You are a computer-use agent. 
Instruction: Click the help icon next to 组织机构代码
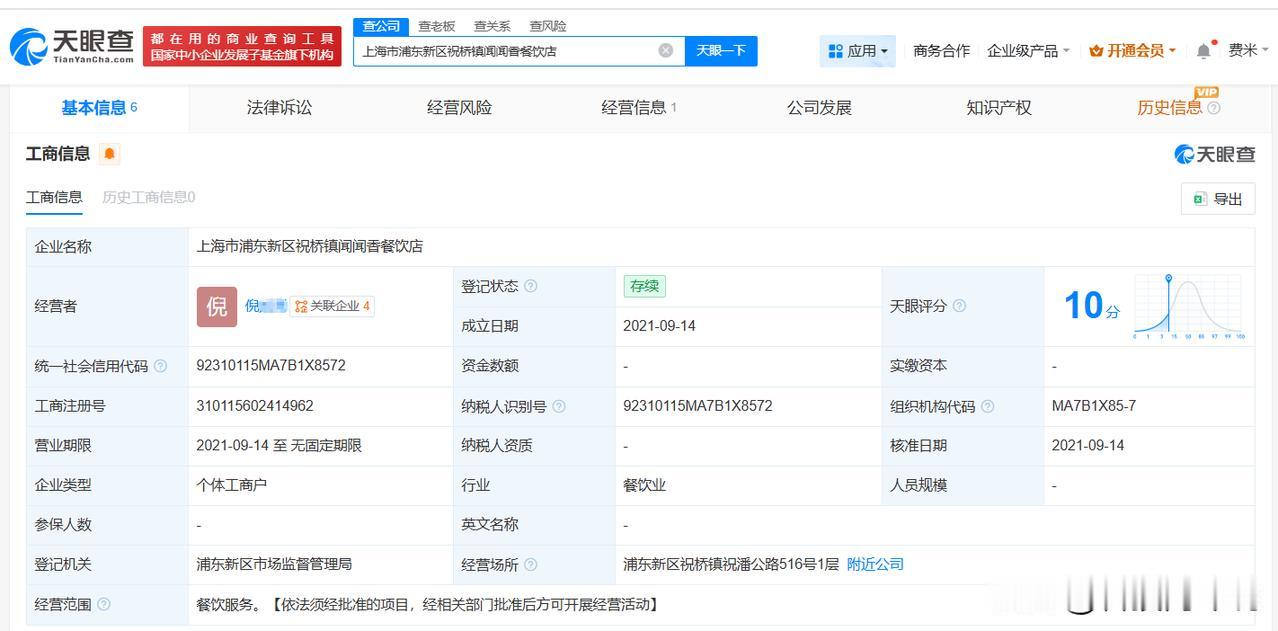click(988, 406)
